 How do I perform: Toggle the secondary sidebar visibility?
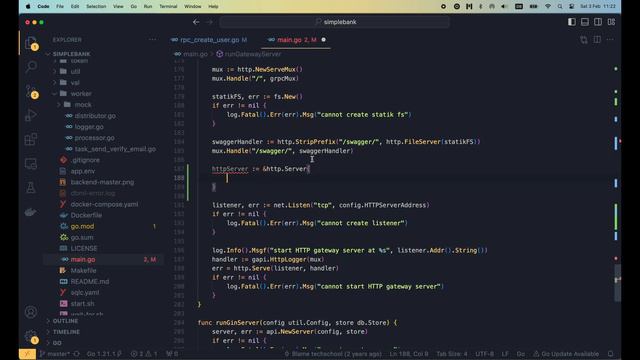point(598,22)
